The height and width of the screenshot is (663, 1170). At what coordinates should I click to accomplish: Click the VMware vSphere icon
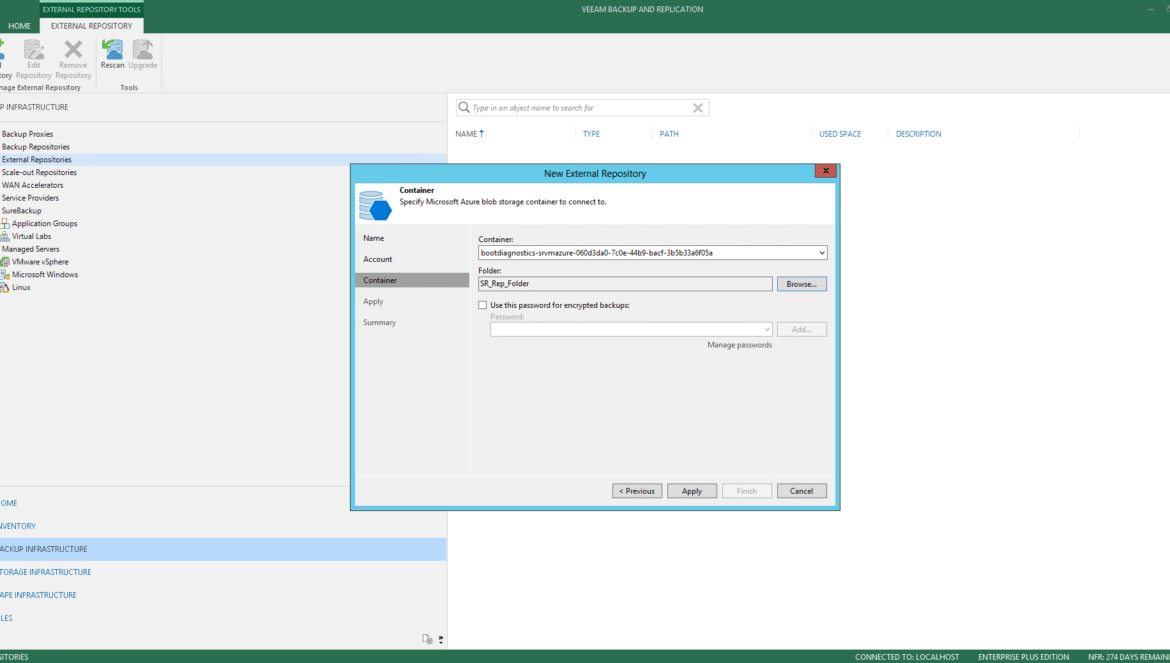click(x=5, y=262)
